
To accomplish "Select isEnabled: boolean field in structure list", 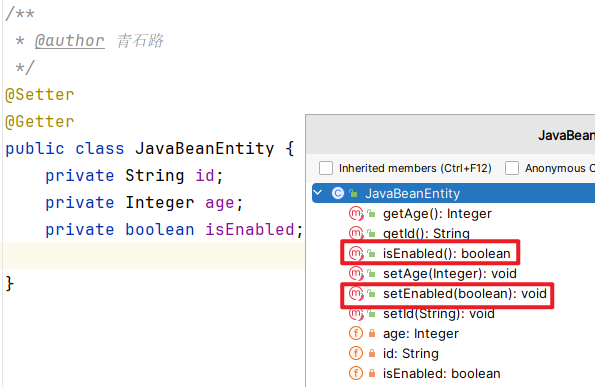I will [x=441, y=373].
